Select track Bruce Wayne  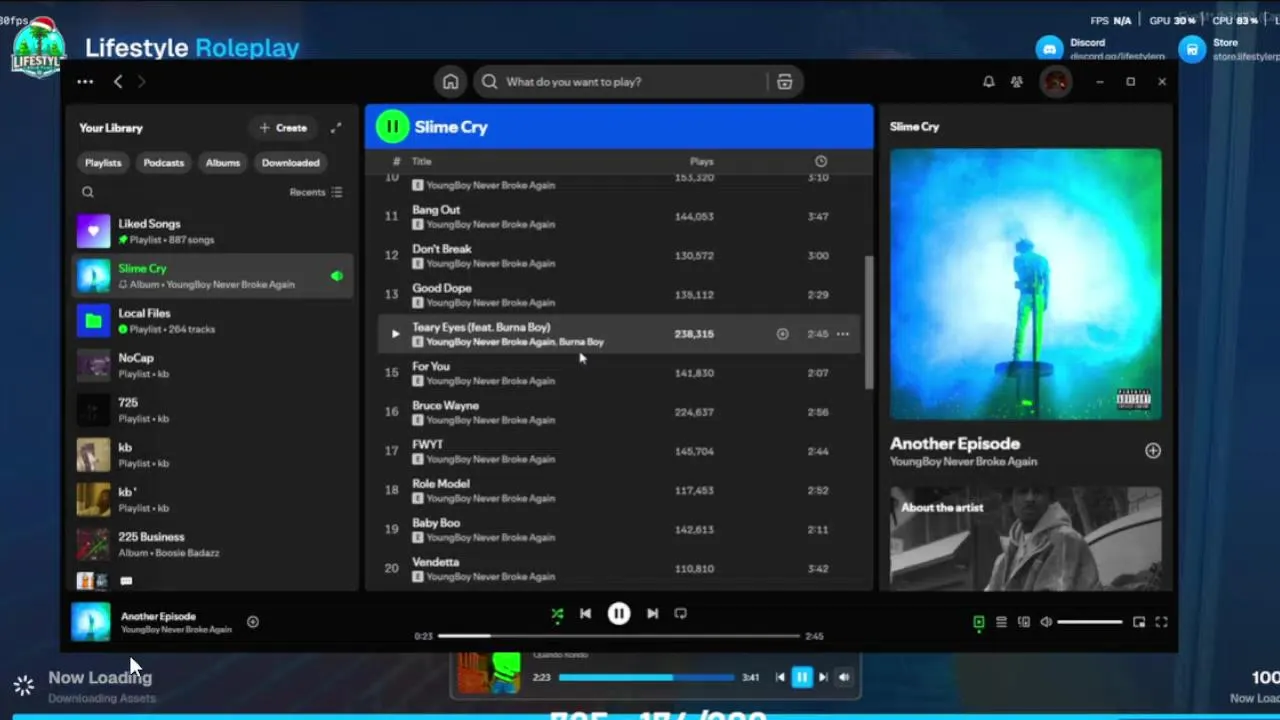[619, 412]
